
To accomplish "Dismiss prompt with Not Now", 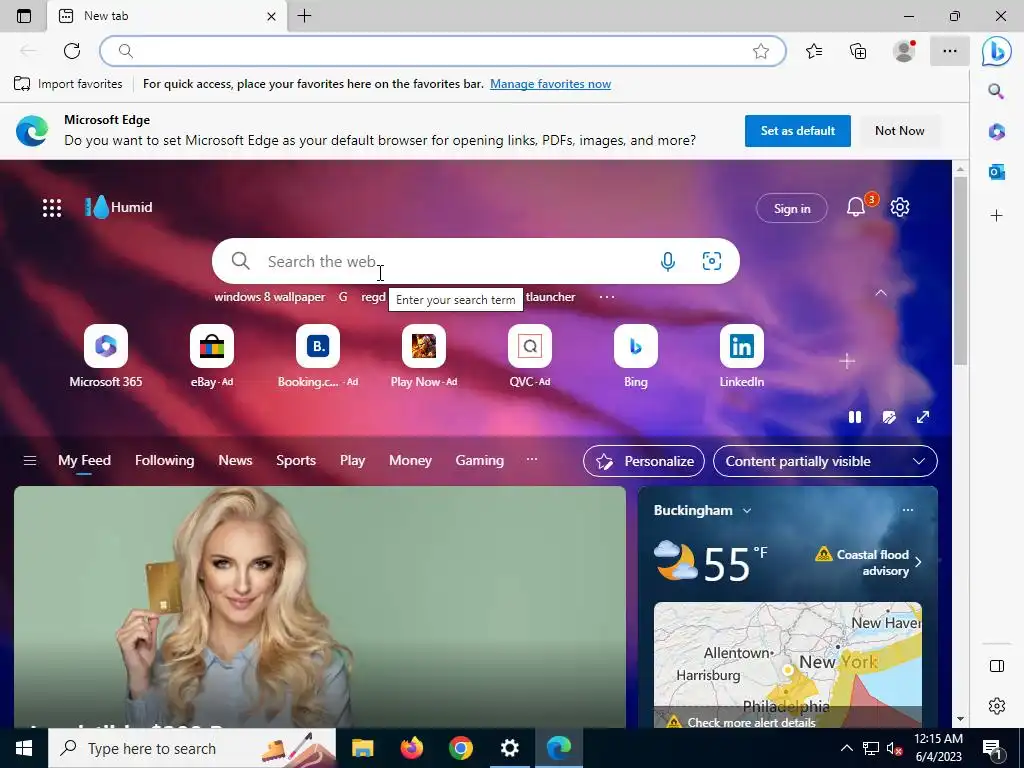I will point(899,131).
